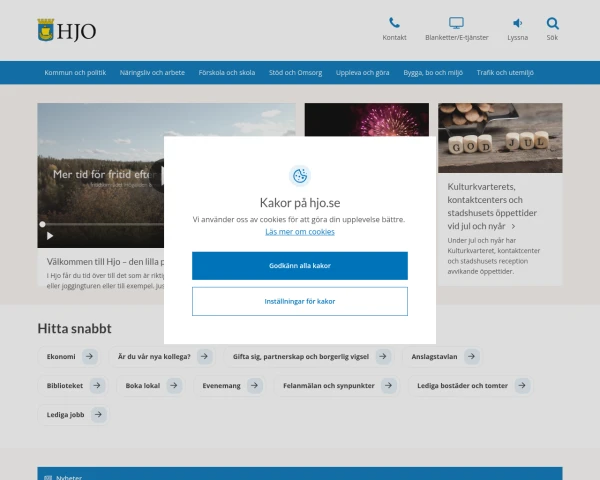
Task: Activate Lyssna speaker icon
Action: pos(517,23)
